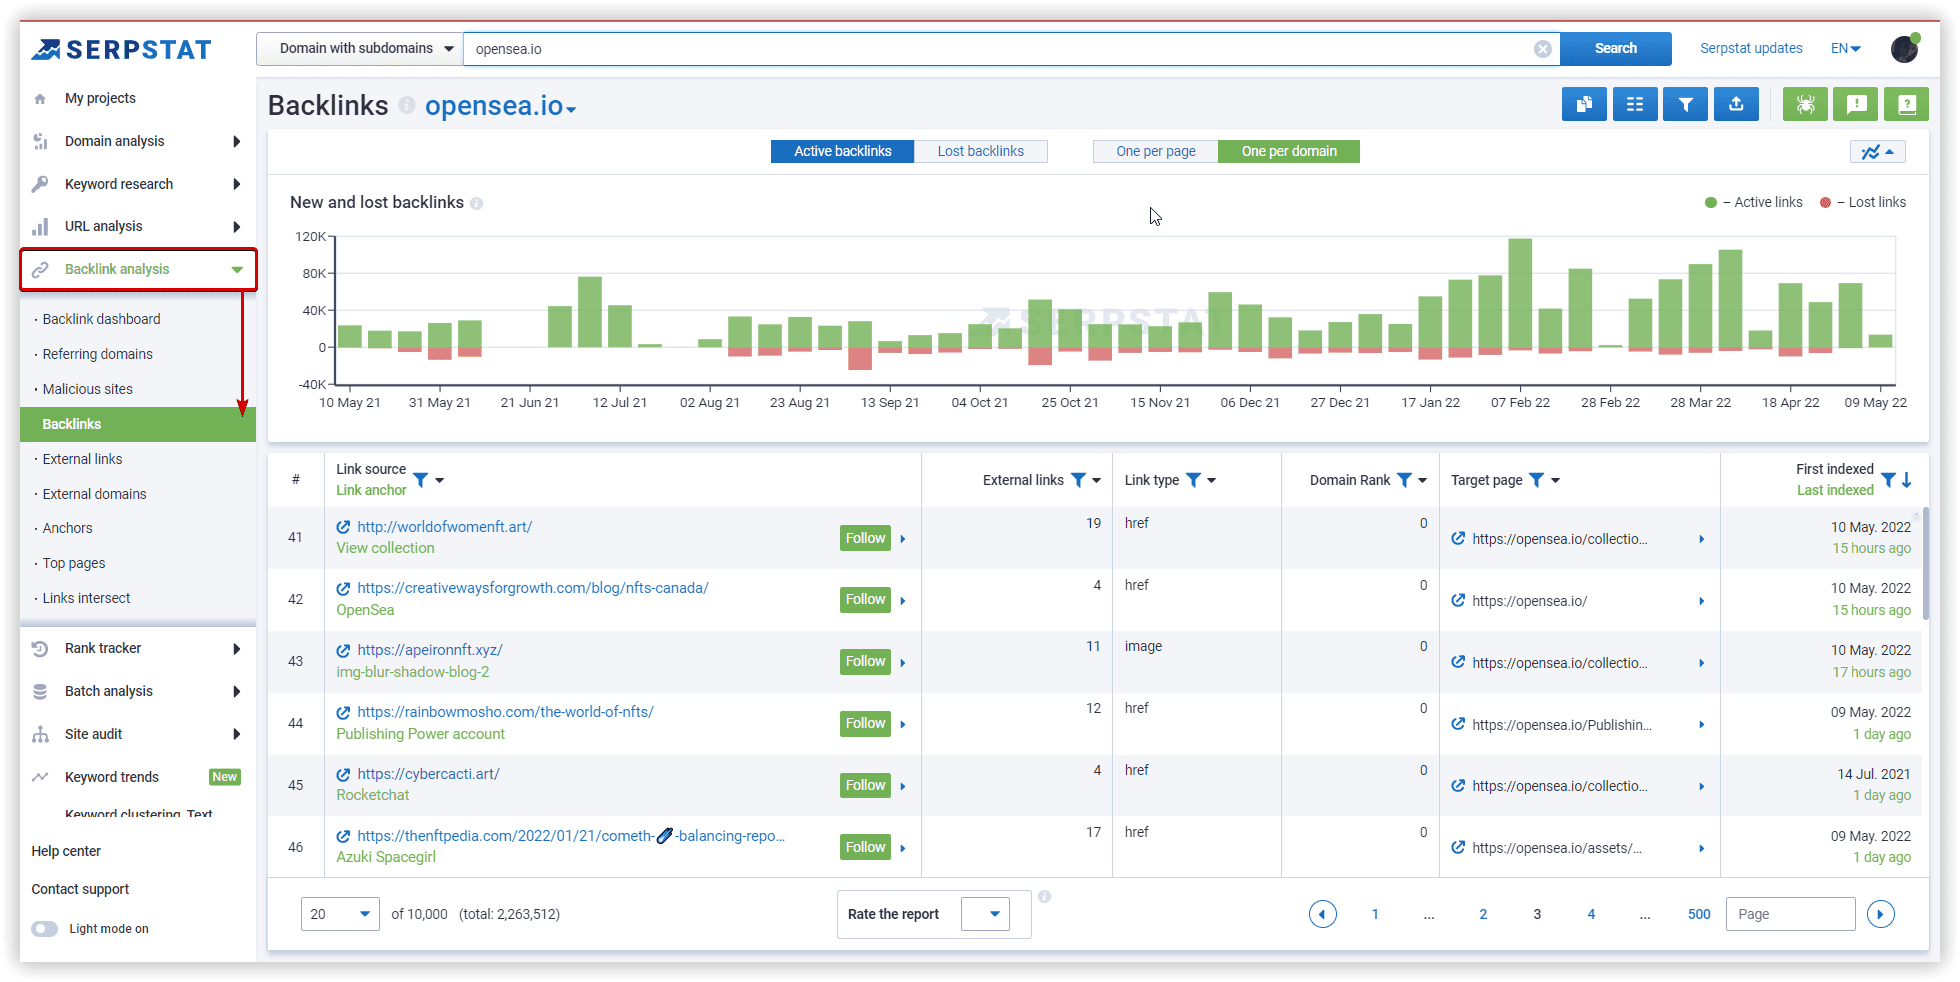Open rows per page dropdown showing 20
1960x982 pixels.
(340, 914)
